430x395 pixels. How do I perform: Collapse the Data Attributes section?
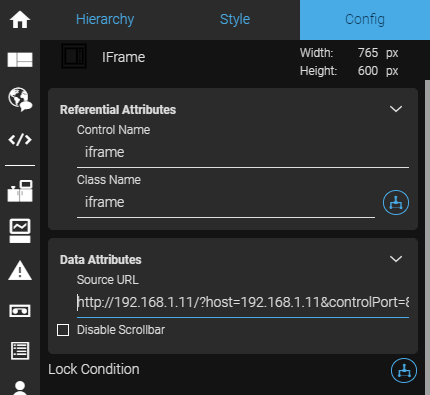click(x=396, y=259)
